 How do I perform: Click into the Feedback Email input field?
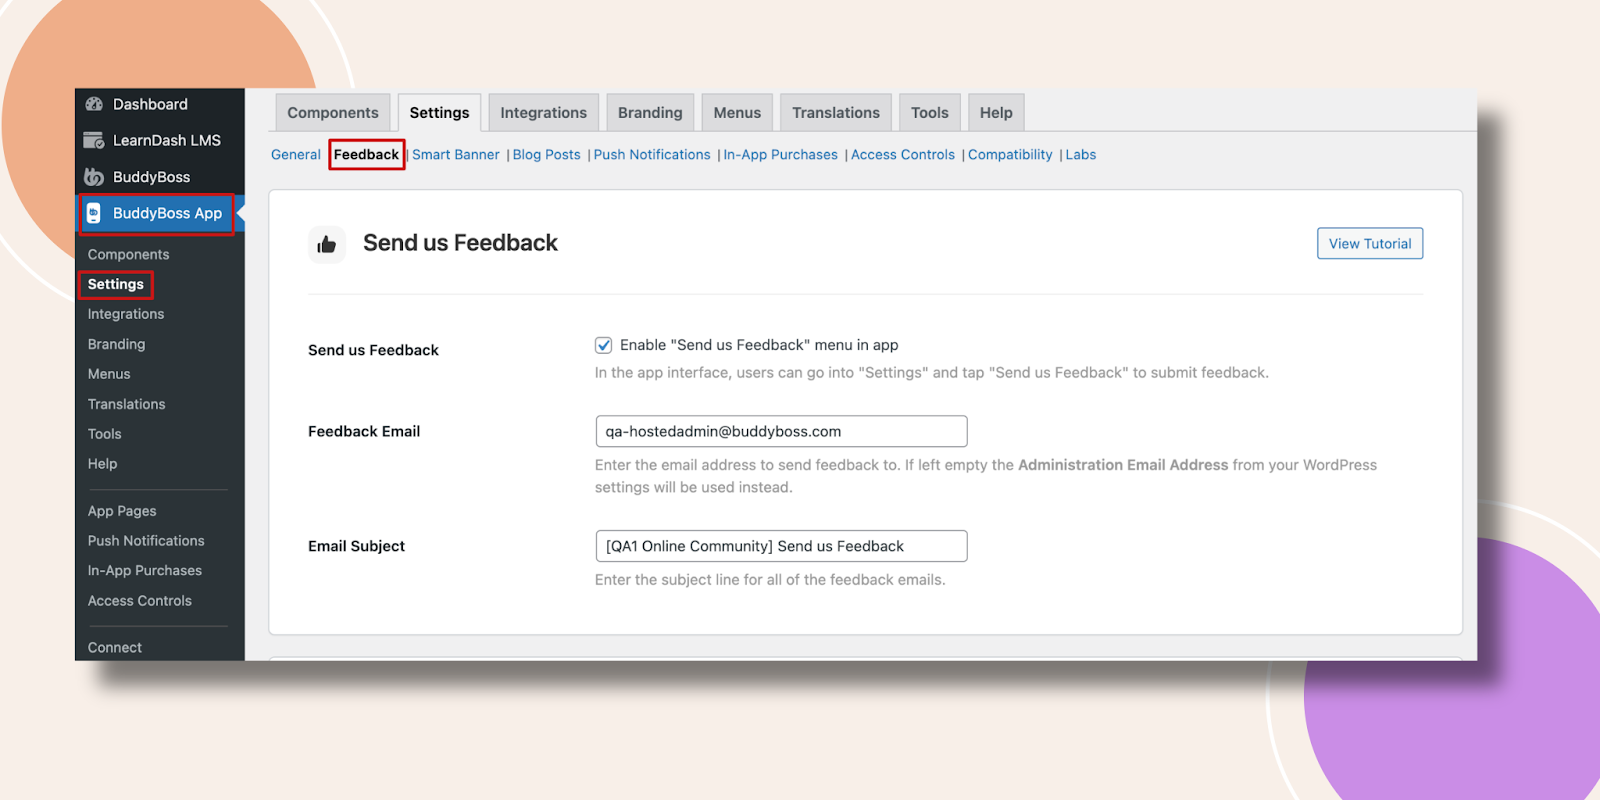click(x=781, y=431)
